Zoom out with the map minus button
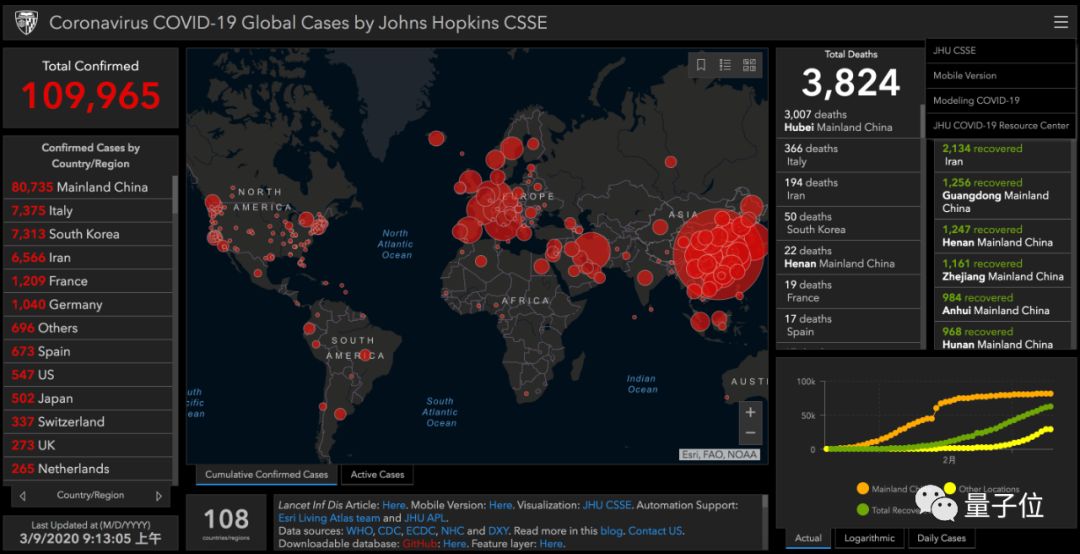The width and height of the screenshot is (1080, 554). (751, 433)
